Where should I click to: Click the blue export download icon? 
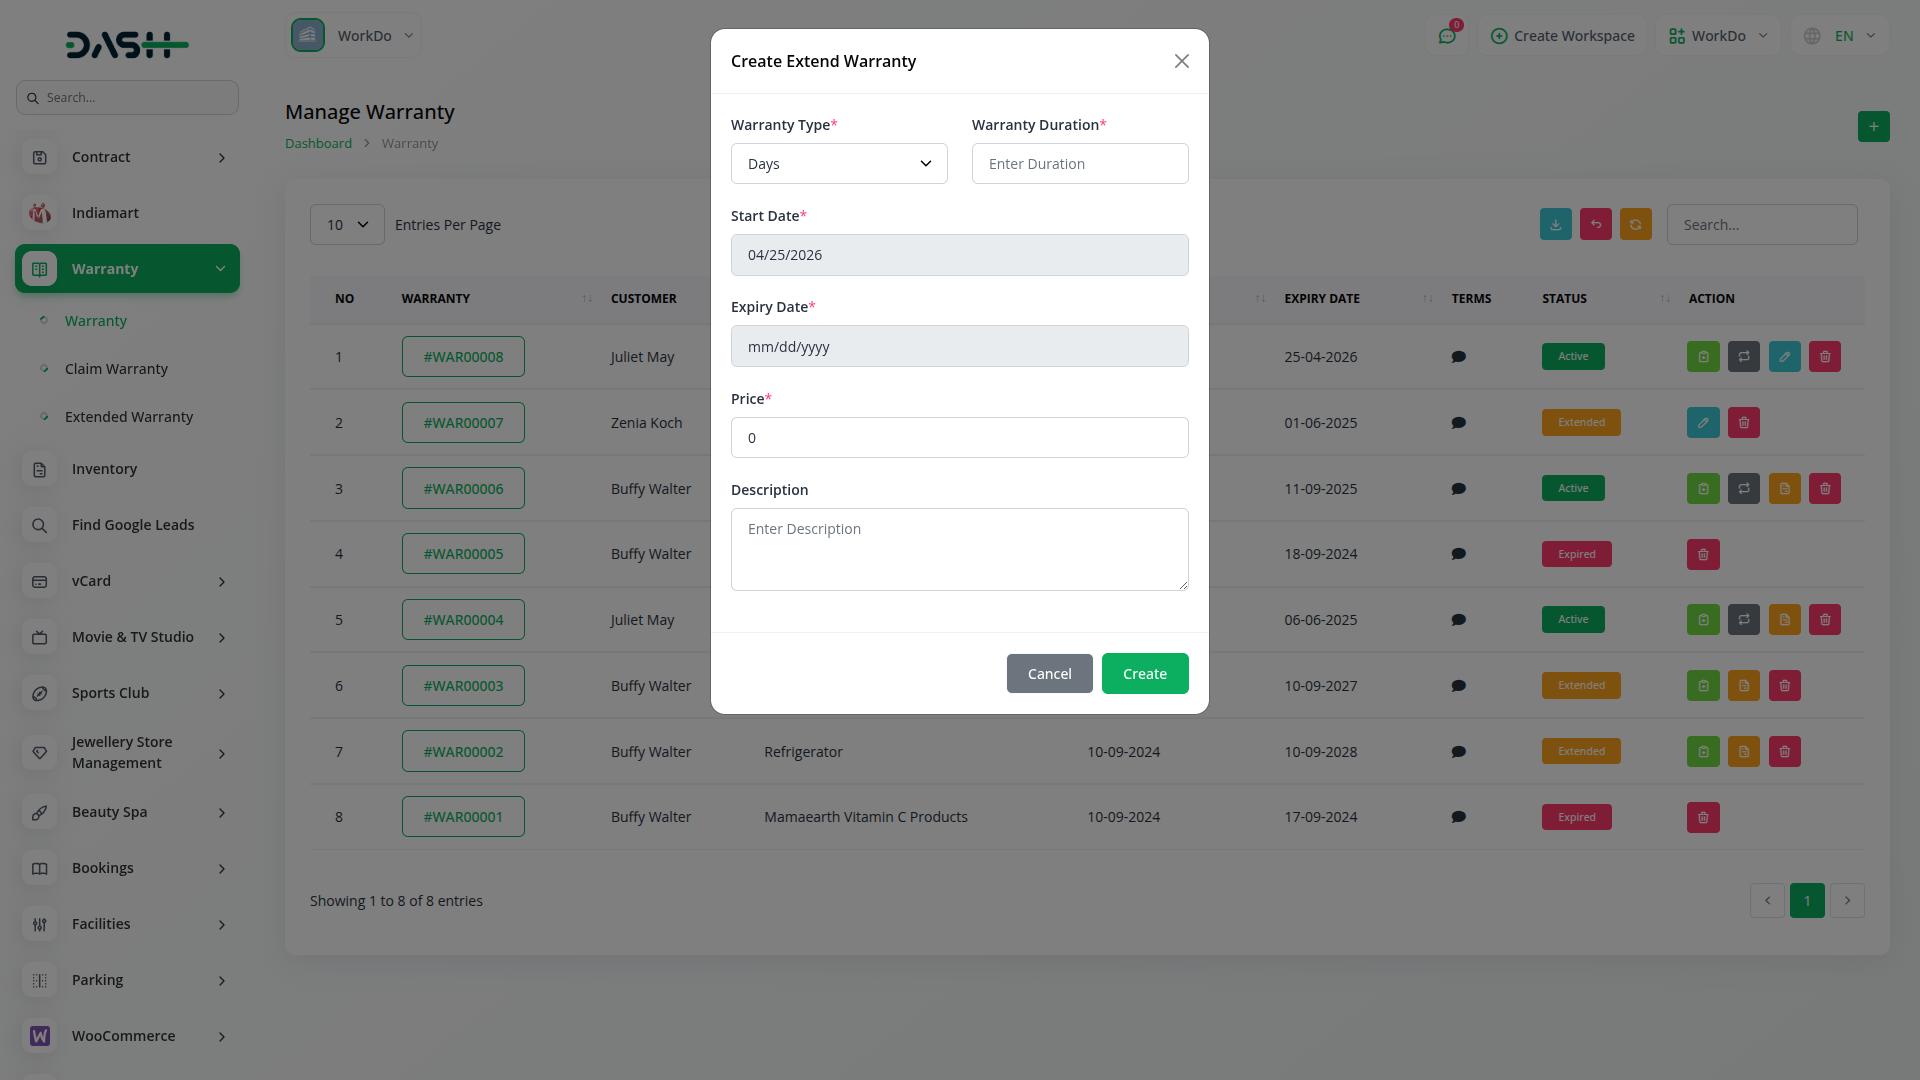[x=1555, y=225]
